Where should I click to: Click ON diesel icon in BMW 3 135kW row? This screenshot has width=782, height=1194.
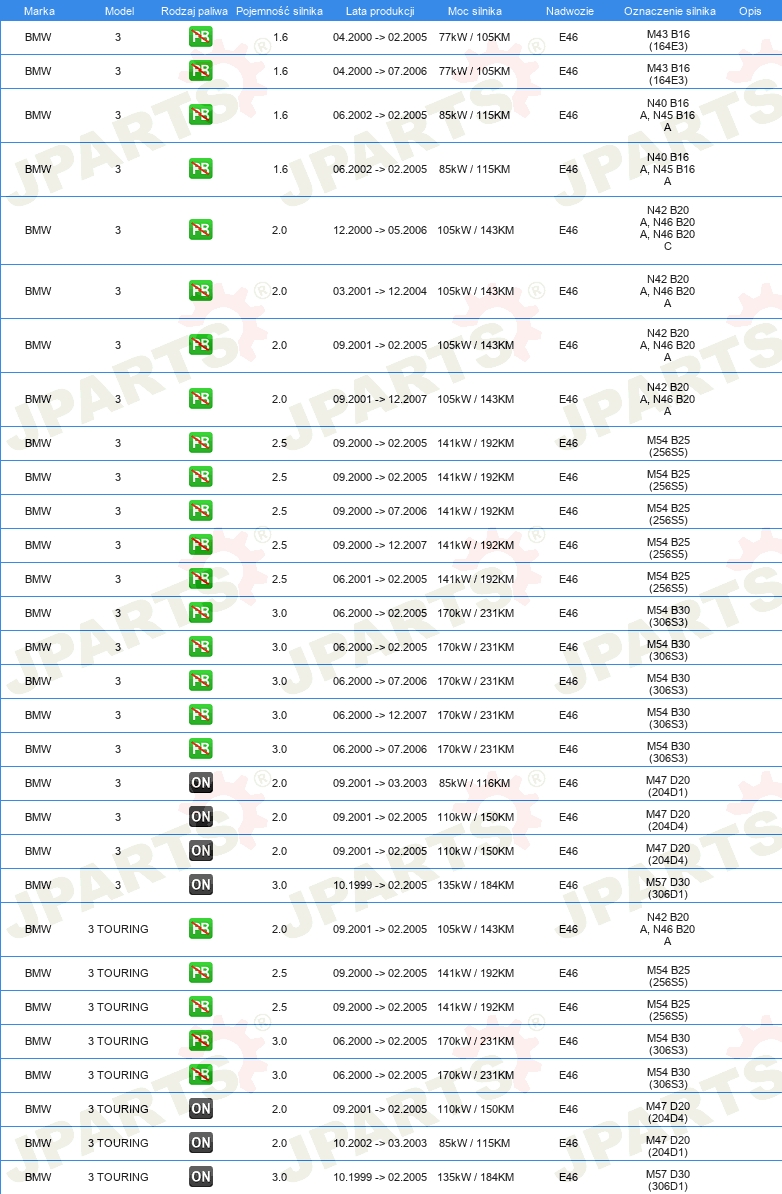click(200, 885)
